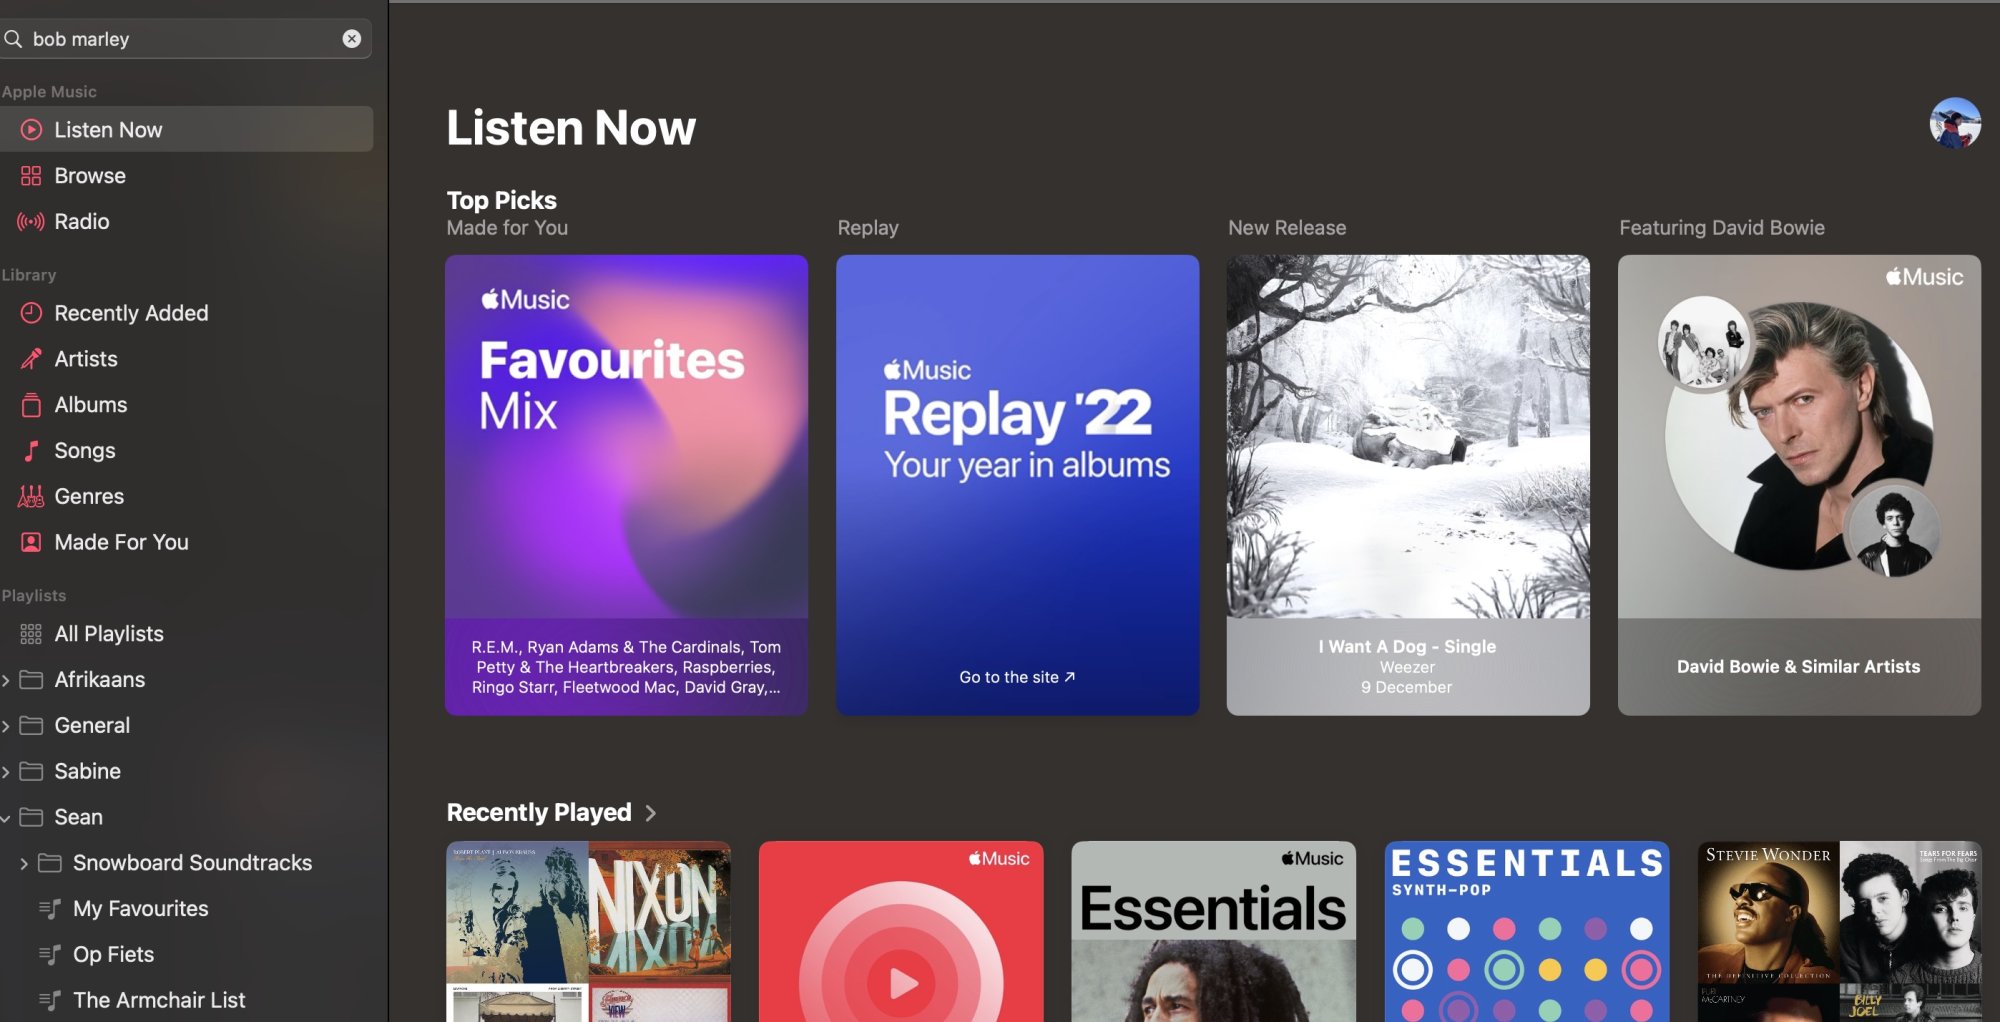Click the Albums icon in Library
The image size is (2000, 1022).
[31, 405]
